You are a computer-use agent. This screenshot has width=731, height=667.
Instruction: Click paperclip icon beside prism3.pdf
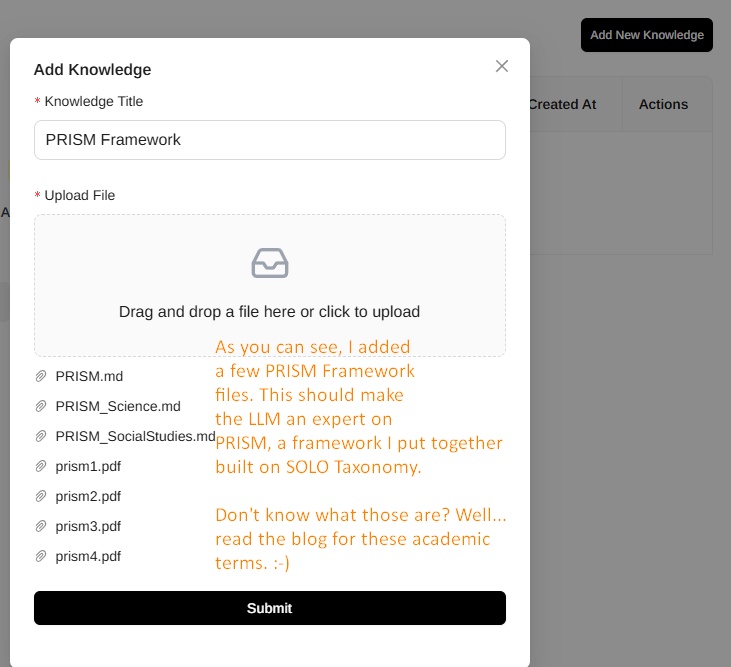[x=41, y=526]
